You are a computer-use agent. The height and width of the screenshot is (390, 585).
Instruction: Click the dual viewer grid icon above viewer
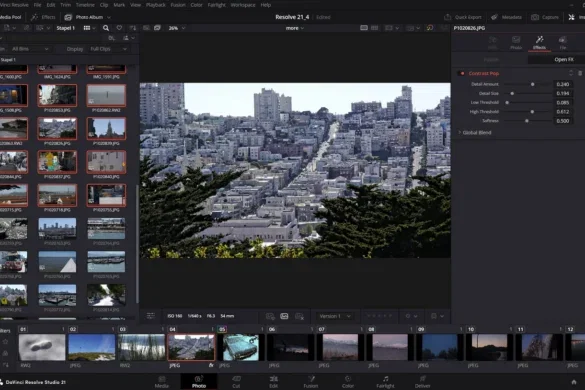pos(374,28)
